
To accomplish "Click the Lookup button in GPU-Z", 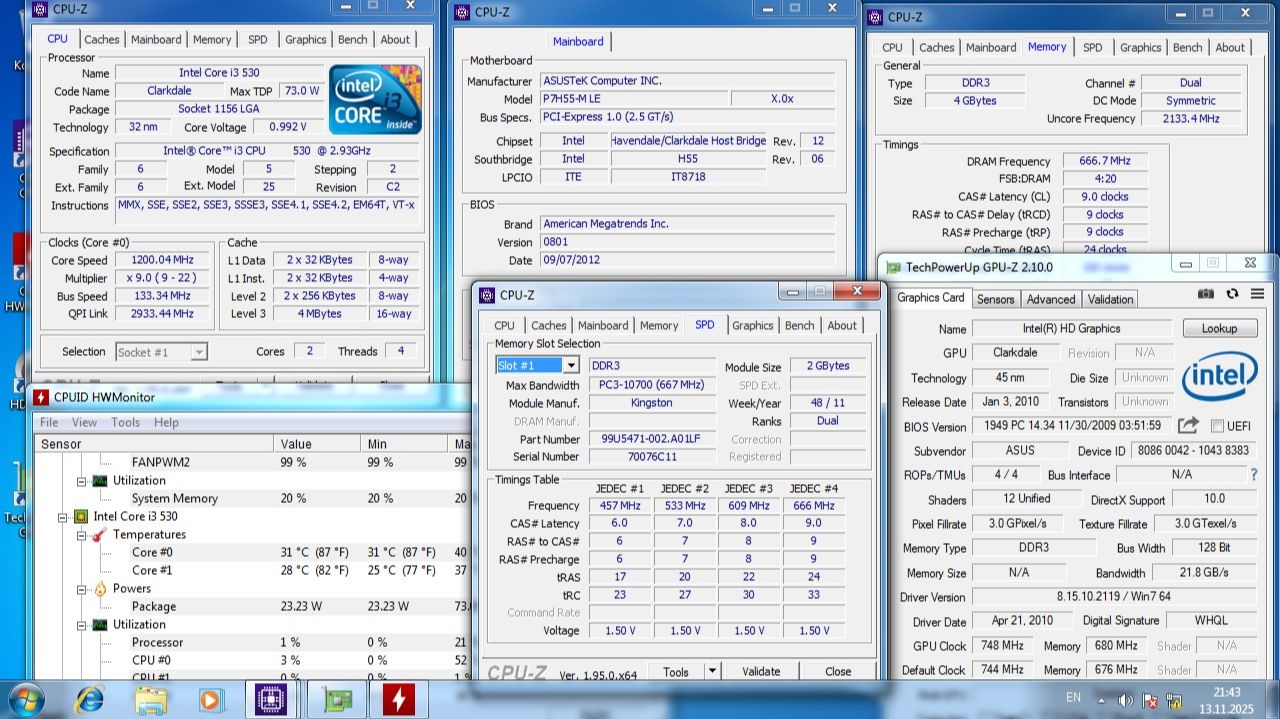I will coord(1219,328).
